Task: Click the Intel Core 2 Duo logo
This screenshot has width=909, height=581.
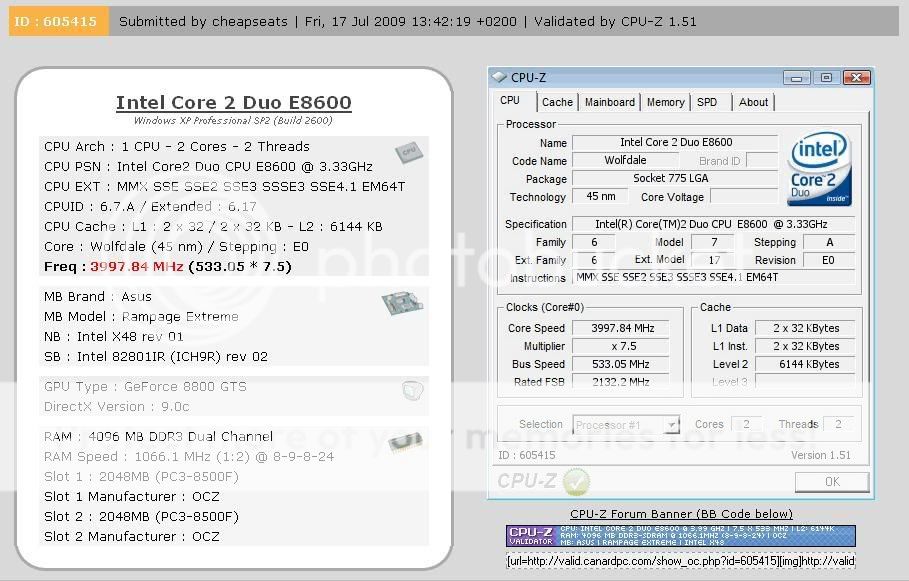Action: tap(819, 169)
